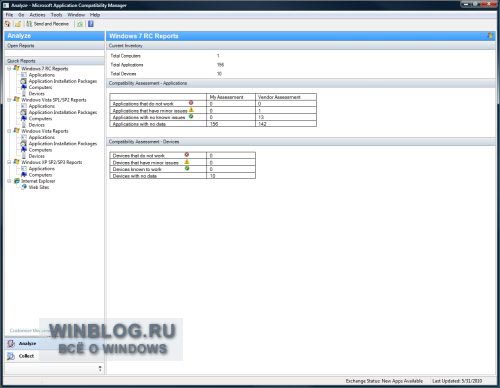Click the yellow warning icon beside Applications minor issues

191,109
